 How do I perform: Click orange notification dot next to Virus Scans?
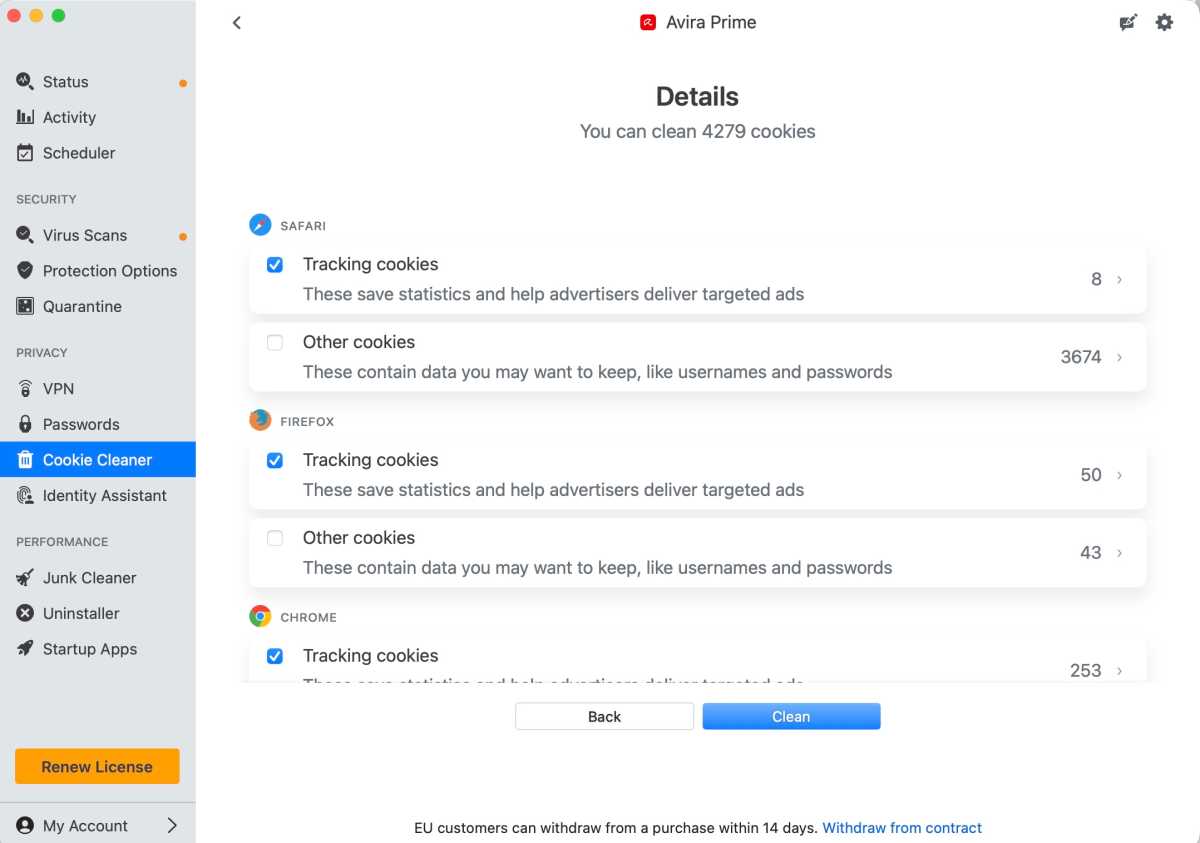tap(183, 237)
